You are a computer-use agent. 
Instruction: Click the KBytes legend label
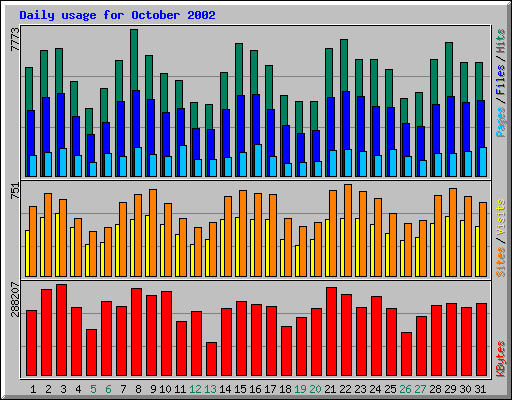(501, 359)
